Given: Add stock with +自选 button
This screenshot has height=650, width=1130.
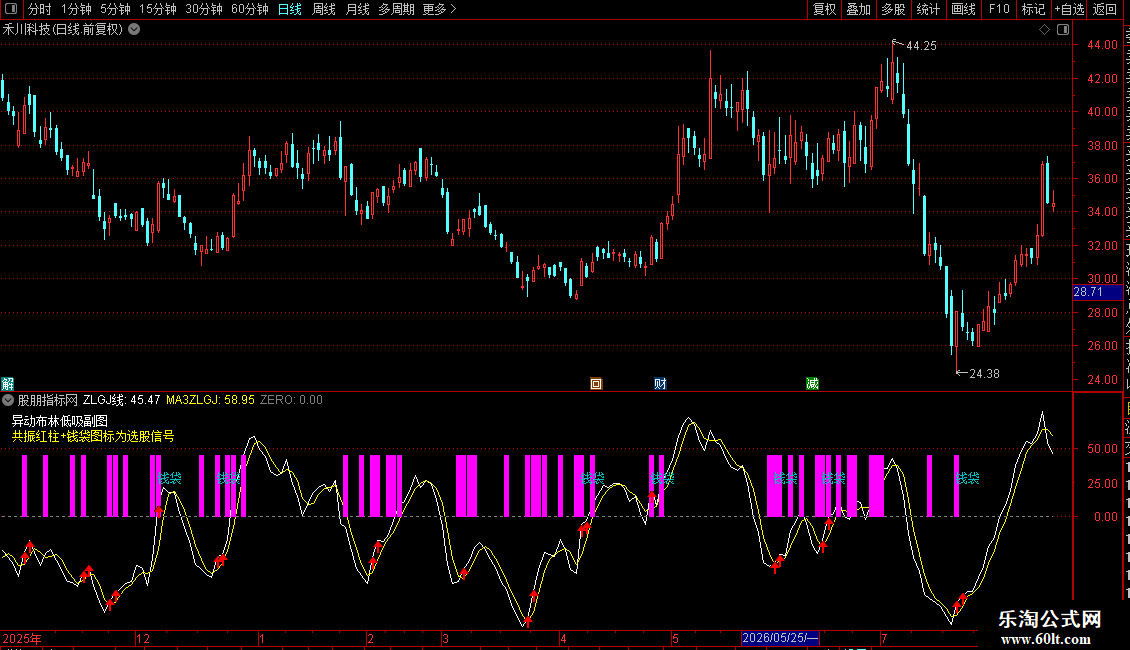Looking at the screenshot, I should pyautogui.click(x=1069, y=9).
